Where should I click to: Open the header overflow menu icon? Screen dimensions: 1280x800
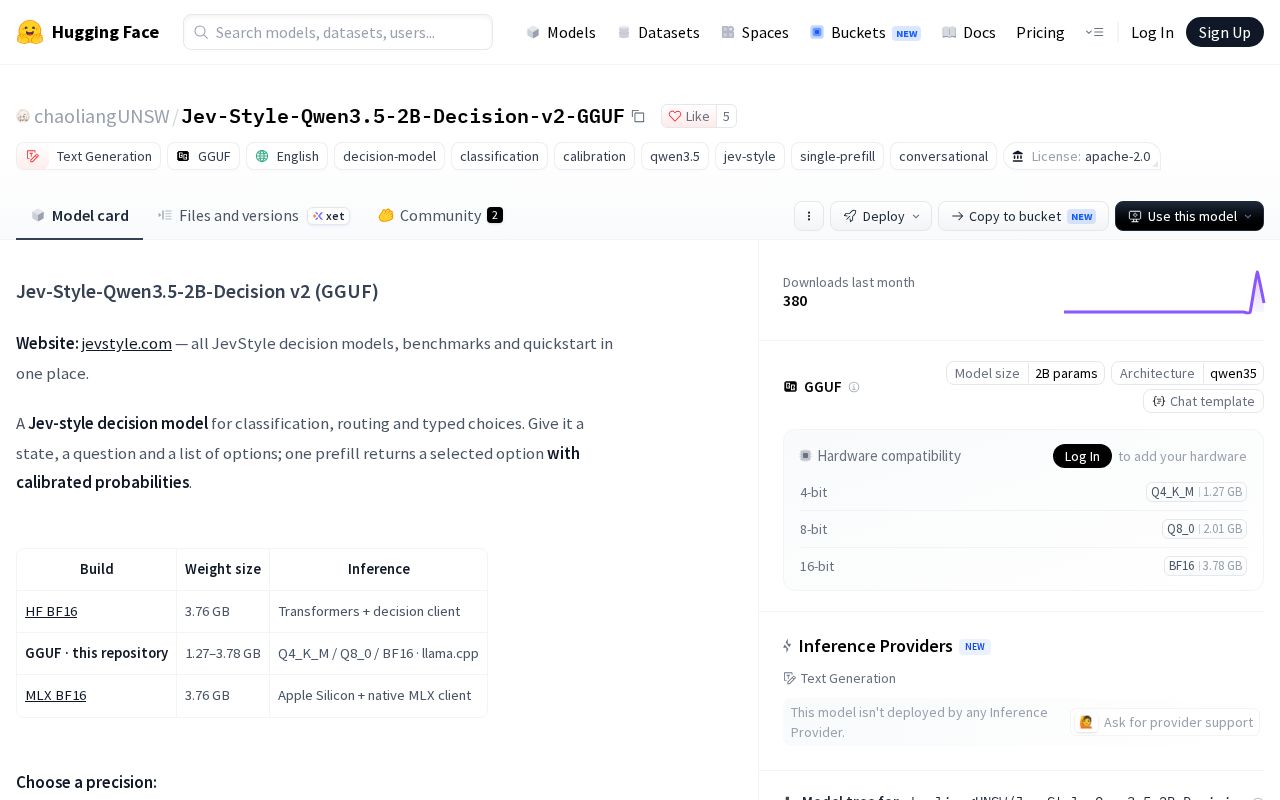[x=1094, y=32]
